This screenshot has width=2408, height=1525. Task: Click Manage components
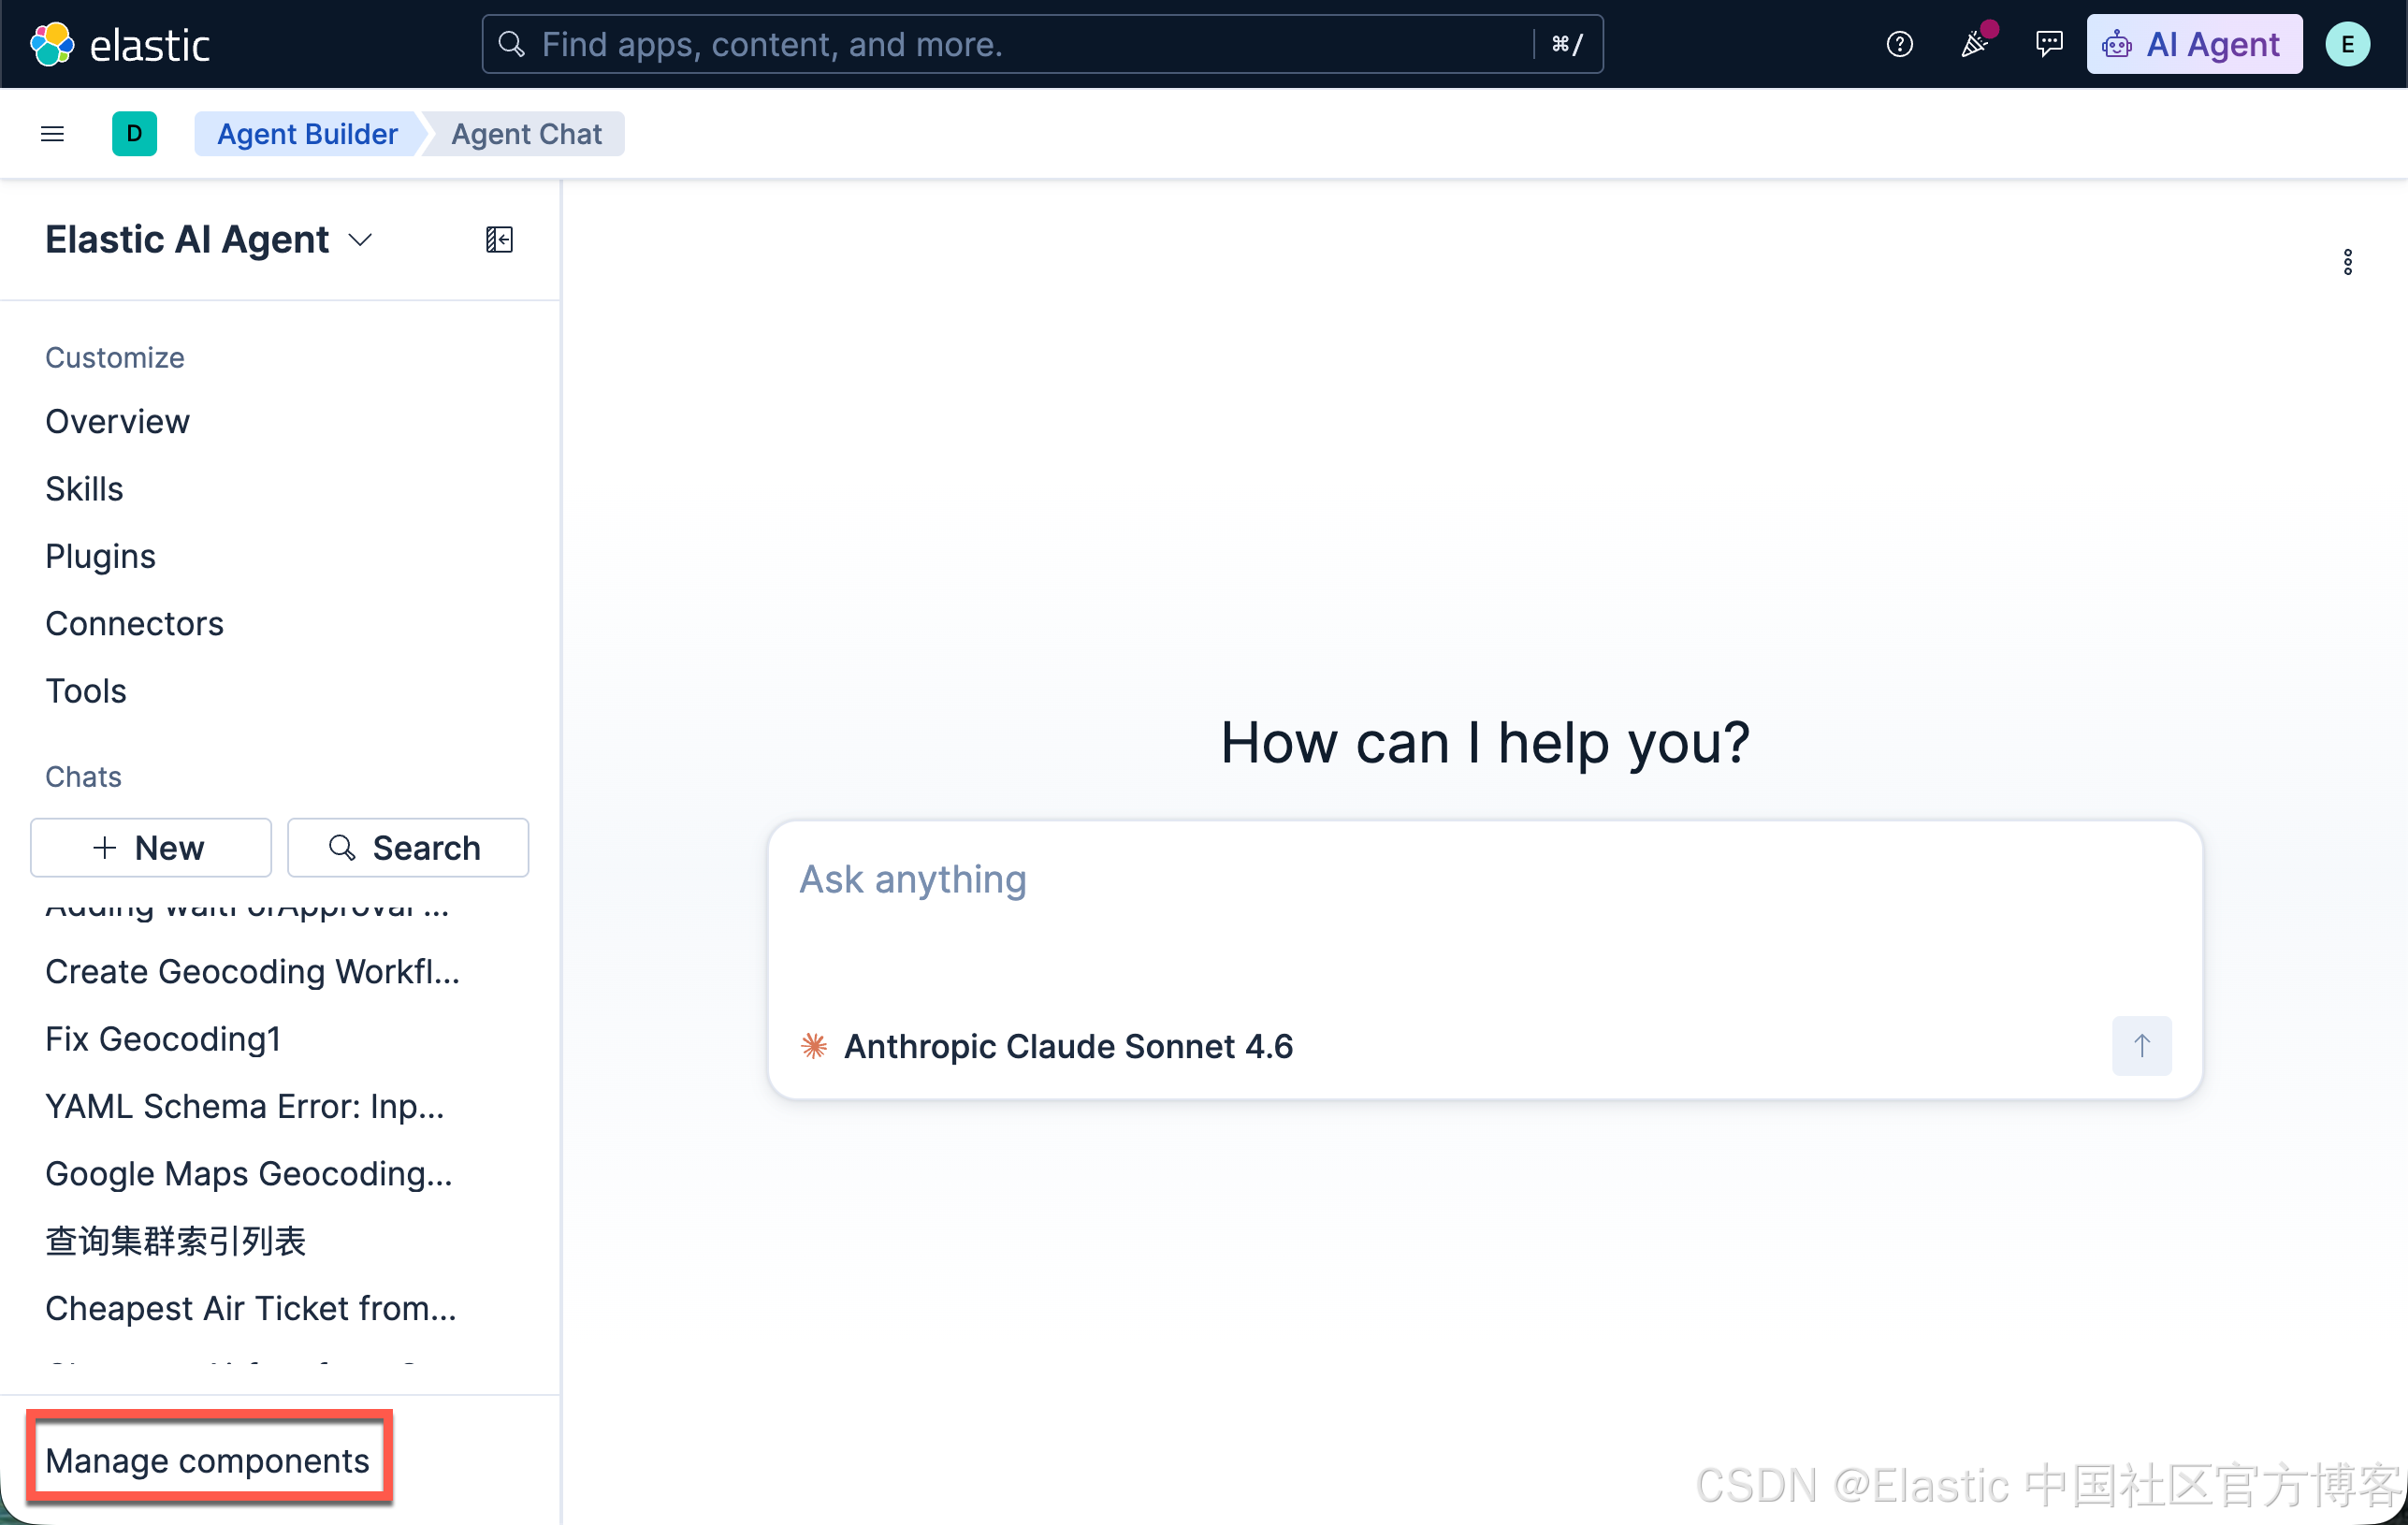coord(208,1461)
